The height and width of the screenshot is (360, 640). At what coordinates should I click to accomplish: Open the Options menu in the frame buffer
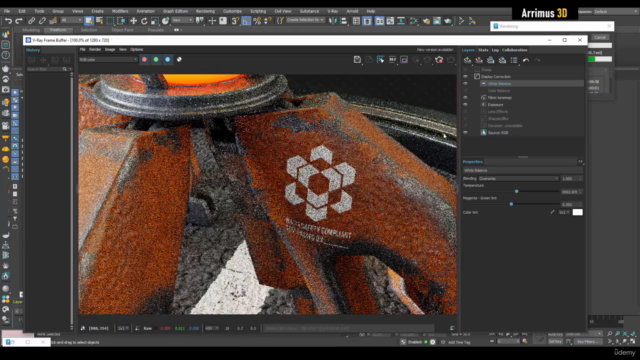tap(136, 49)
